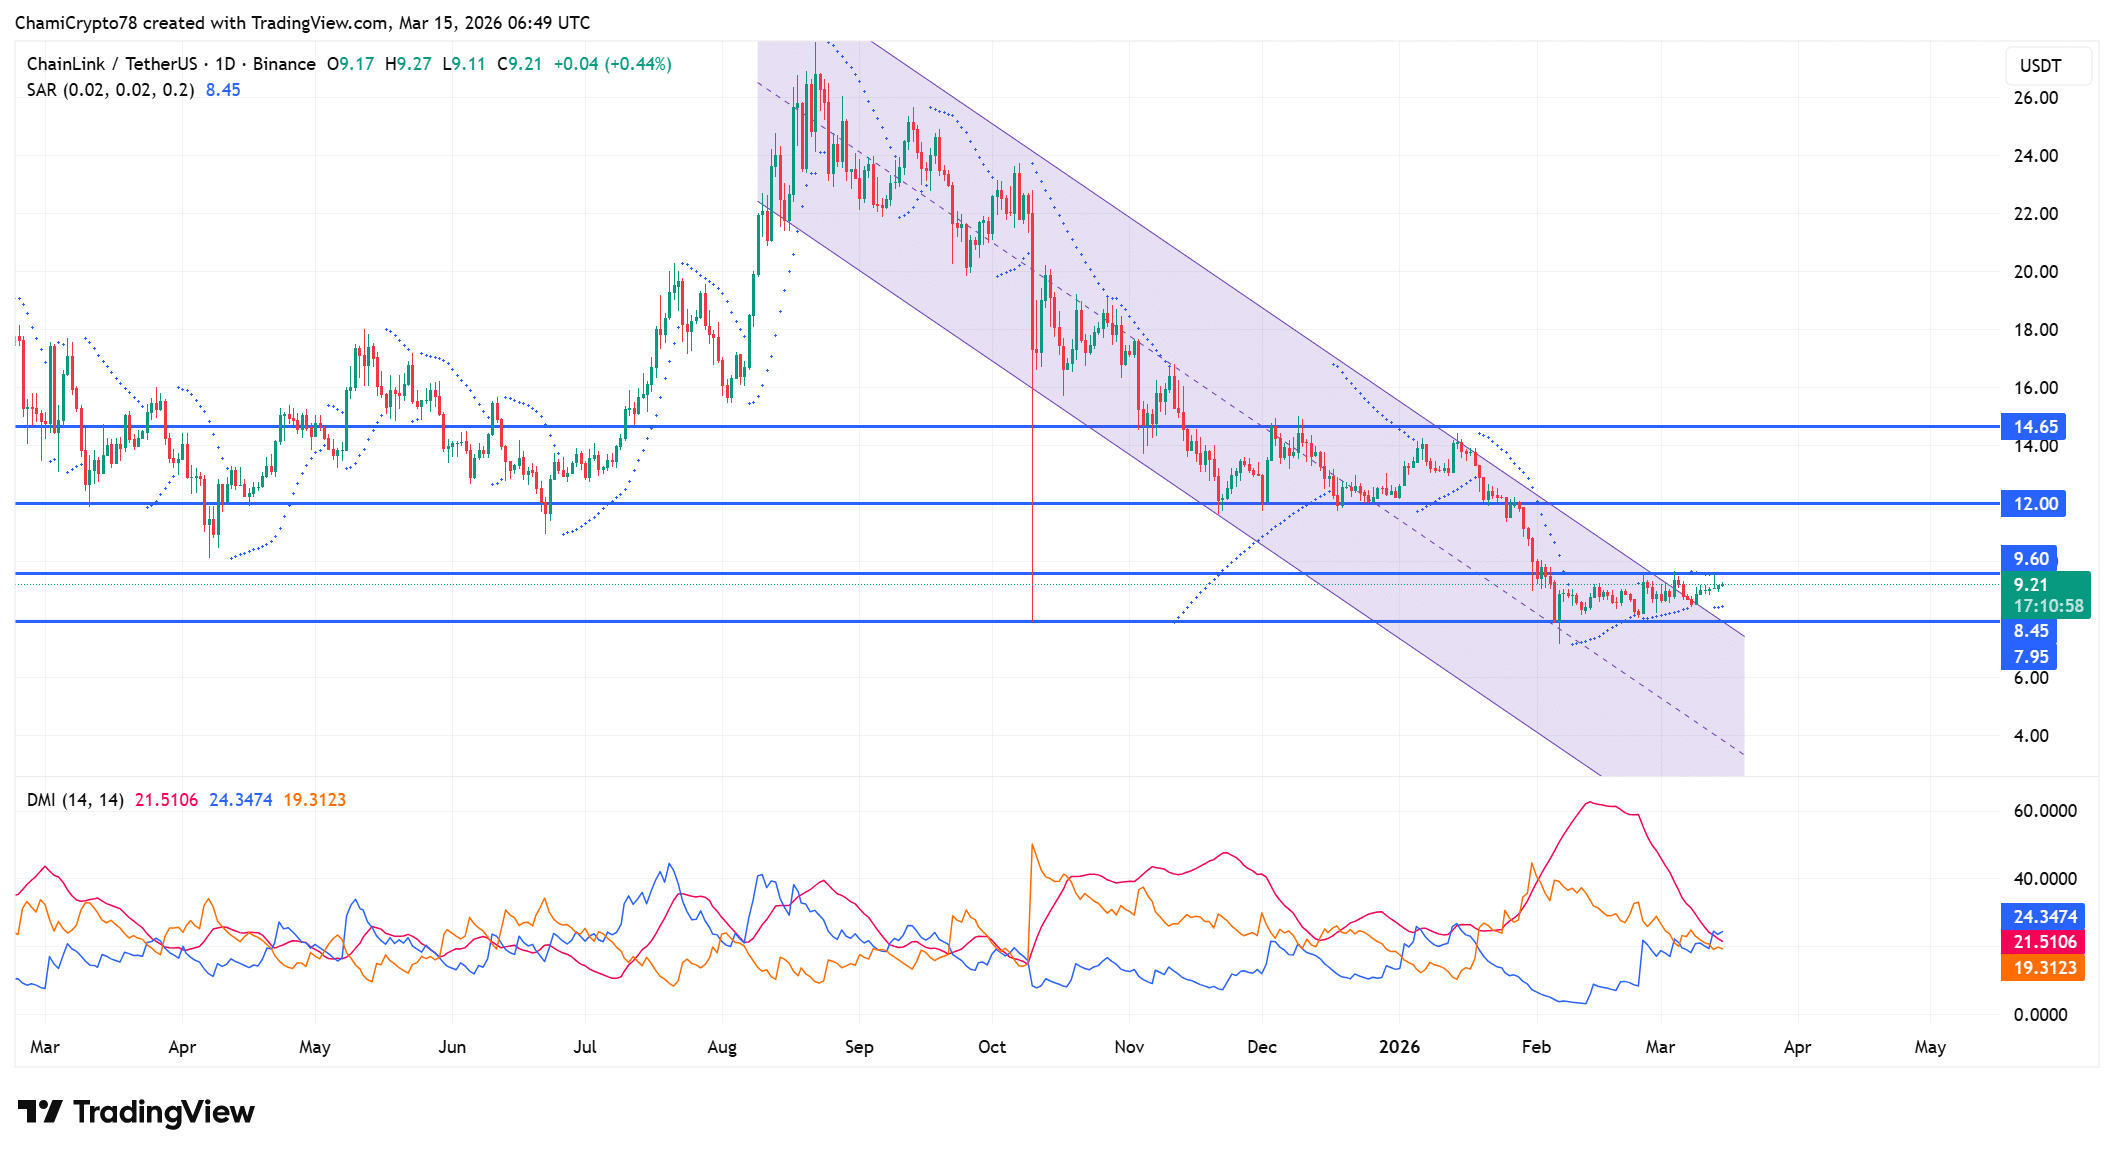Click the blue 24.3474 DMI value label

2043,917
